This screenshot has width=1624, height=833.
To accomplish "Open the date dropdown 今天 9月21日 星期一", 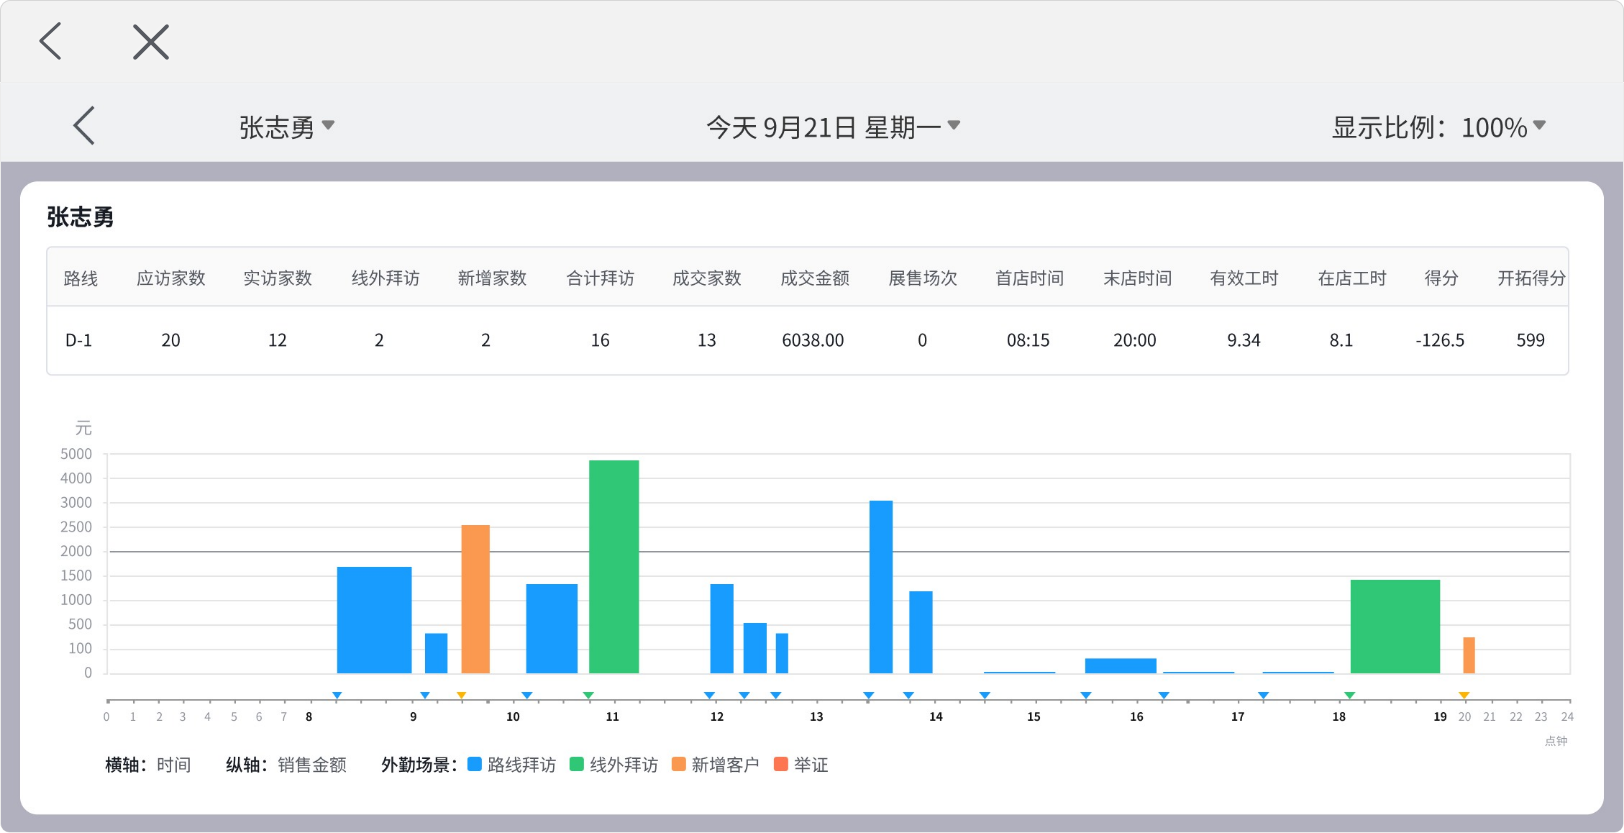I will click(833, 127).
